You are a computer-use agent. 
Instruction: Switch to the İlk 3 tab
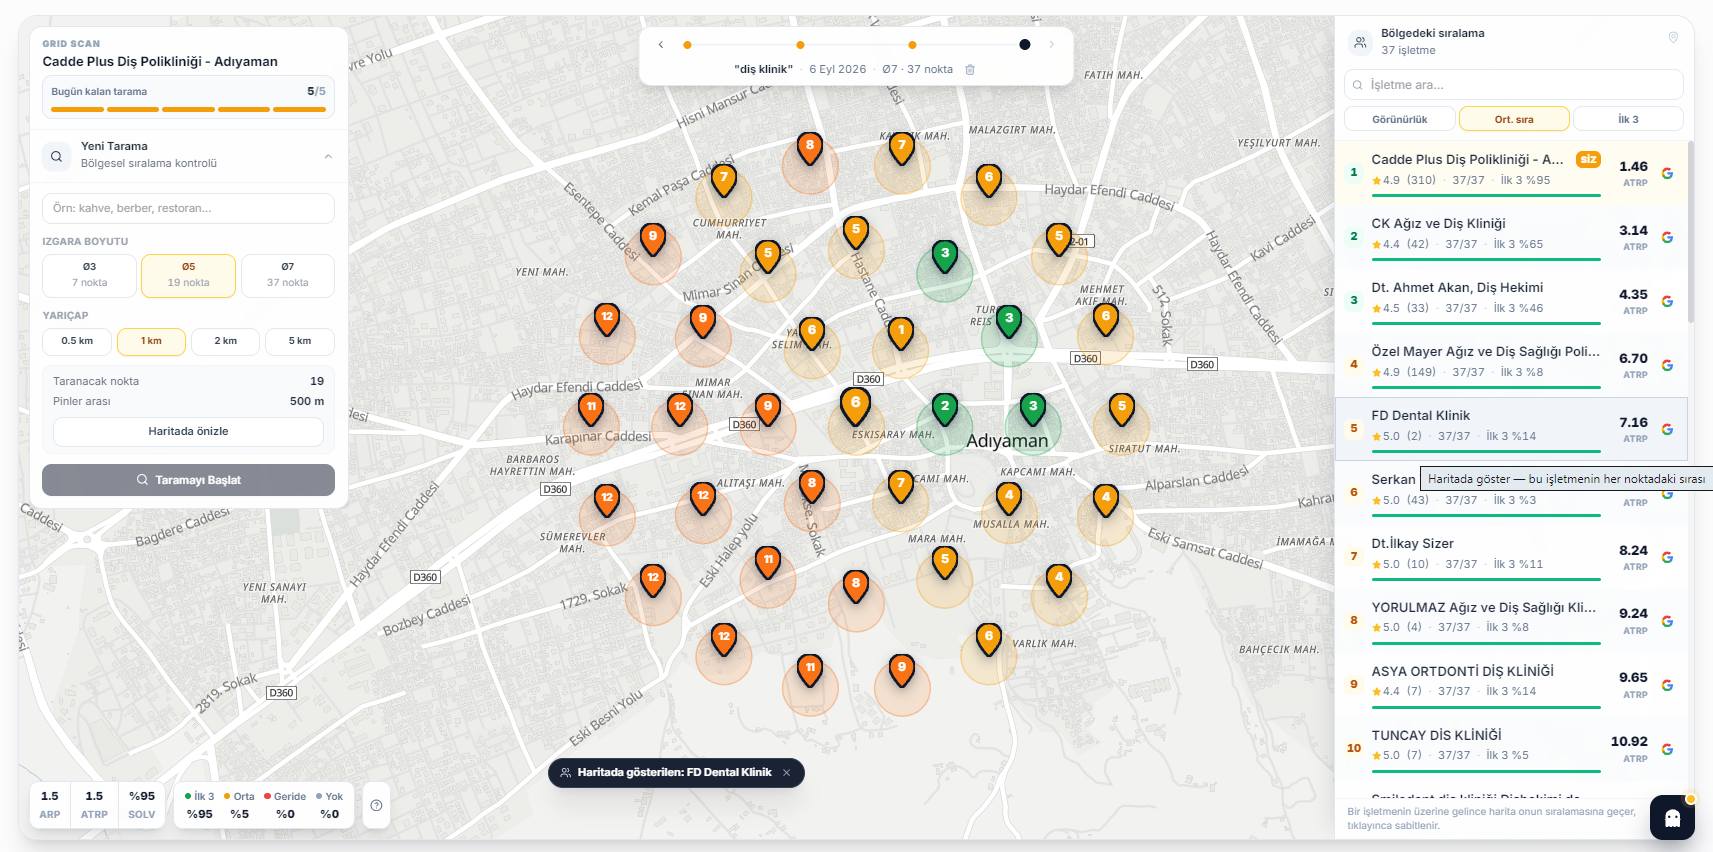pyautogui.click(x=1628, y=119)
